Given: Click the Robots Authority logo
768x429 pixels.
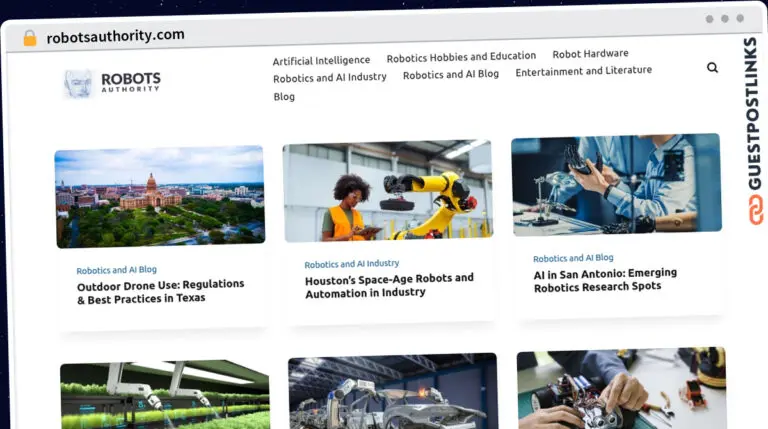Looking at the screenshot, I should coord(112,83).
